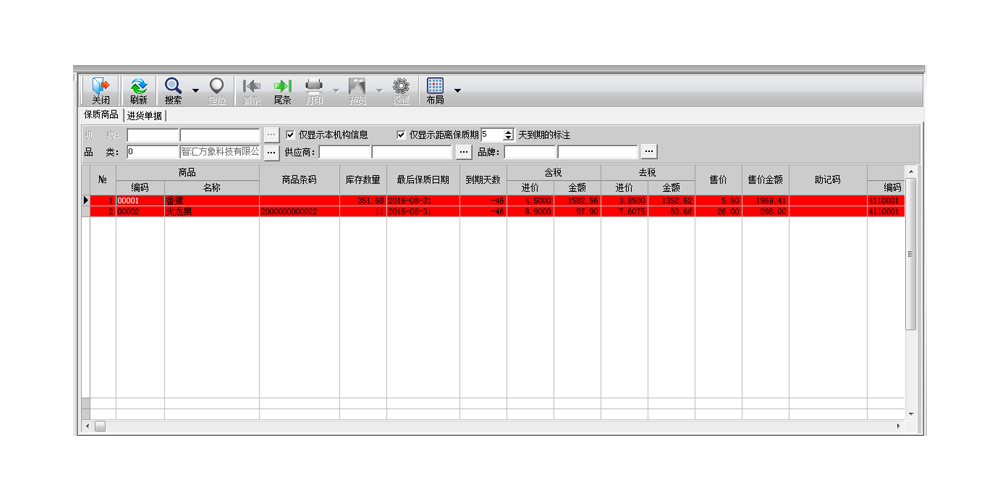Viewport: 1000px width, 500px height.
Task: Click stock quantity cell 351.68
Action: pos(363,200)
